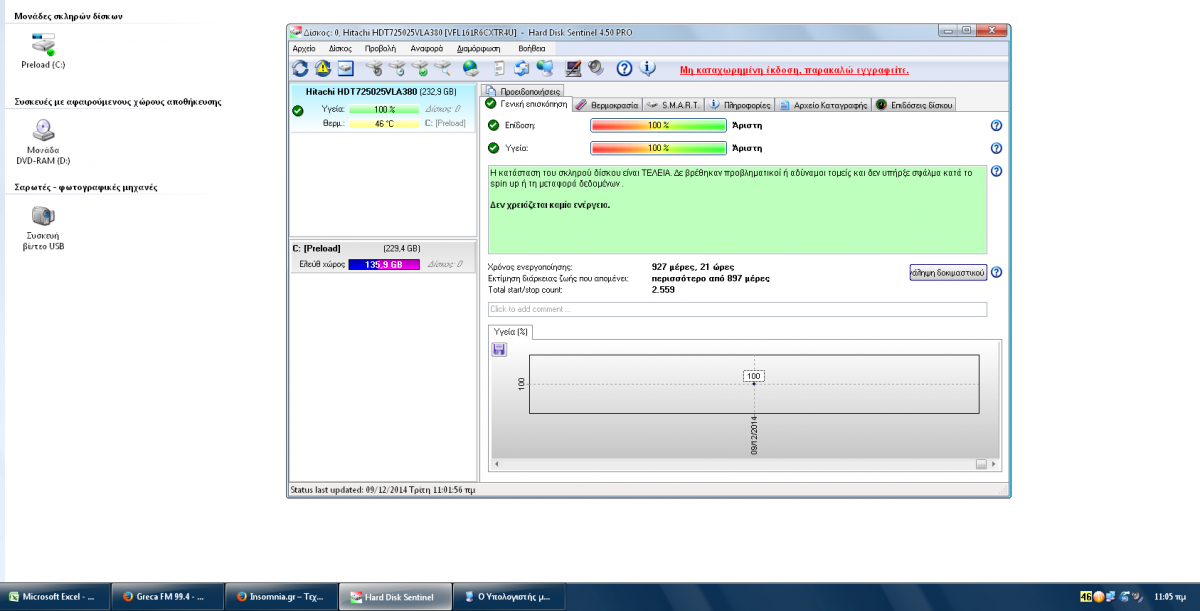This screenshot has height=611, width=1200.
Task: Click the help icon beside Υγεία bar
Action: [x=996, y=148]
